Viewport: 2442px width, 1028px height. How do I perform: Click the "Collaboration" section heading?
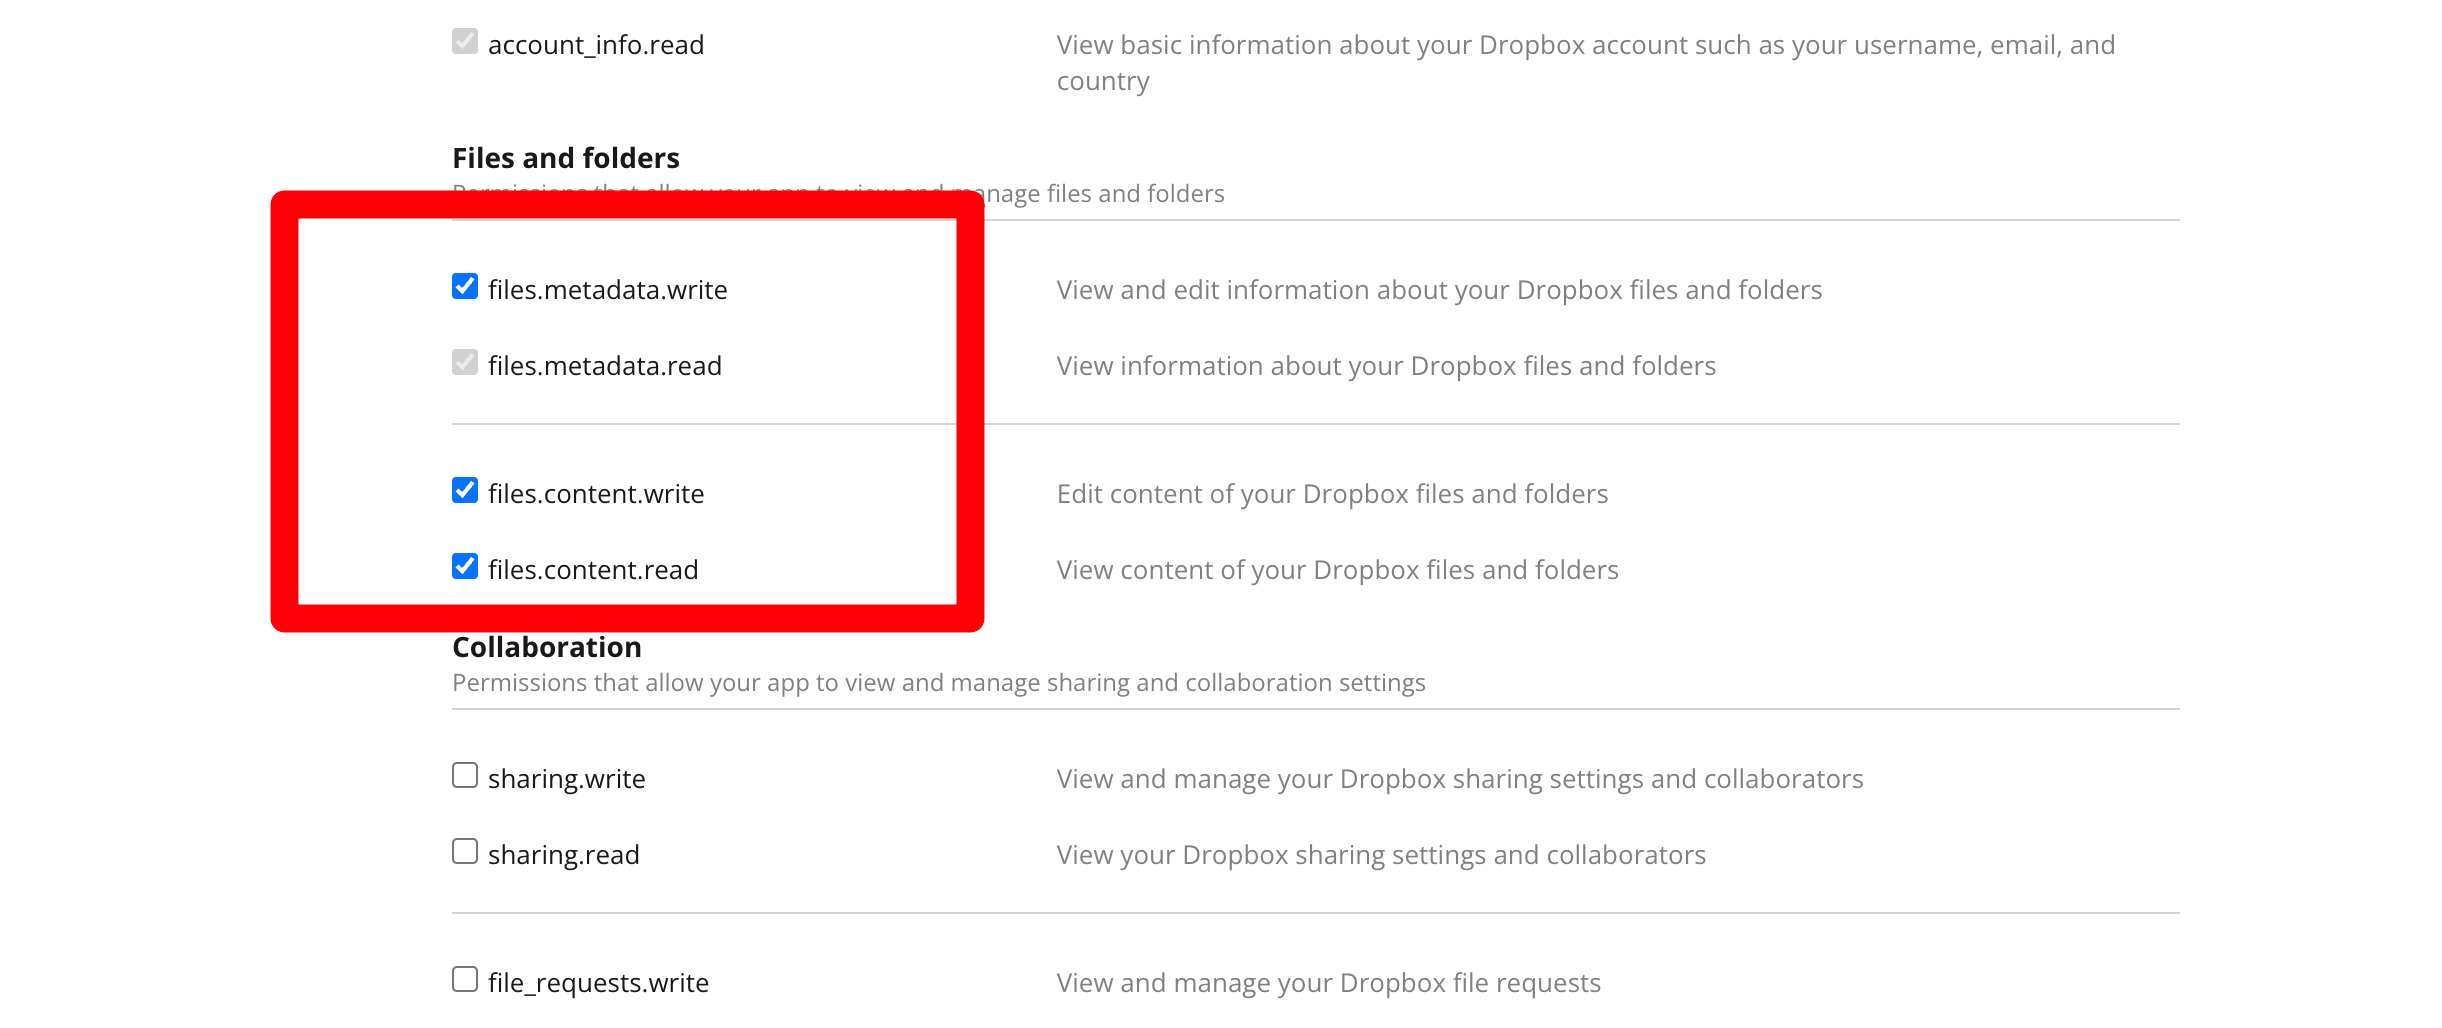546,647
